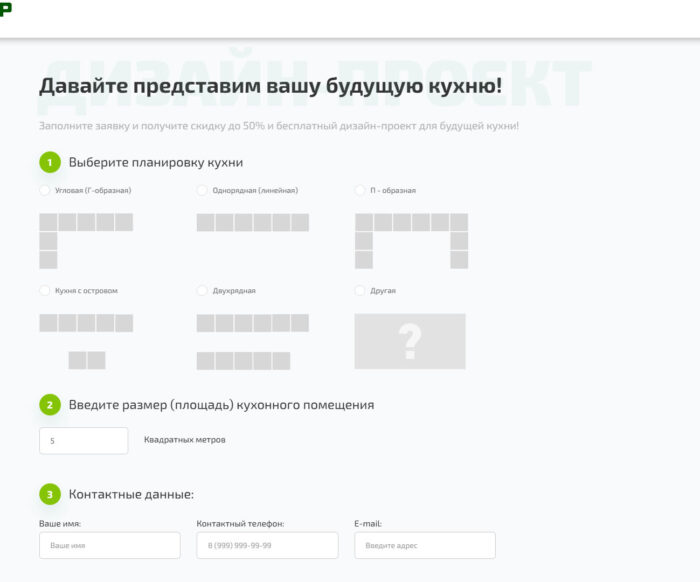This screenshot has width=700, height=582.
Task: Select the Угловая (Г-образная) radio button
Action: [45, 190]
